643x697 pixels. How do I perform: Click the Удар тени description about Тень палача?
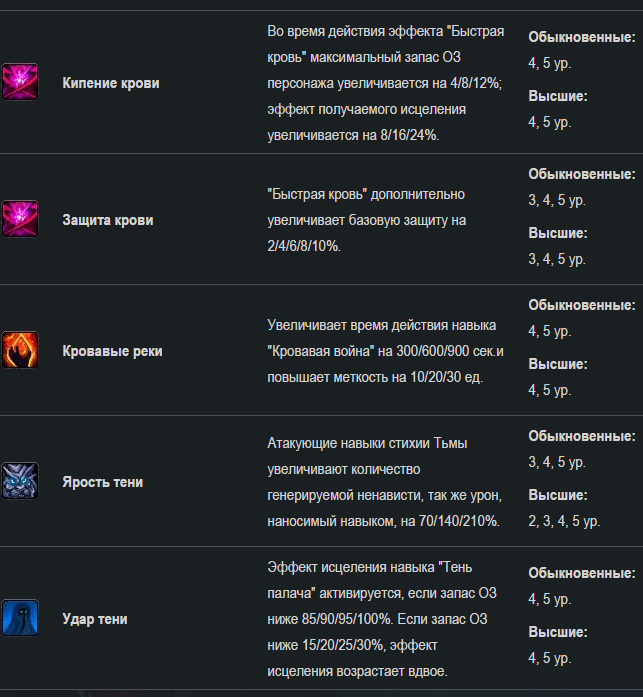click(382, 619)
